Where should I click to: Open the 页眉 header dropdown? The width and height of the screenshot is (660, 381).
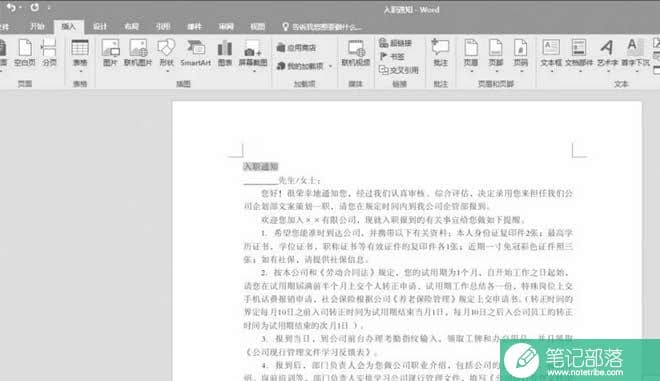(471, 55)
